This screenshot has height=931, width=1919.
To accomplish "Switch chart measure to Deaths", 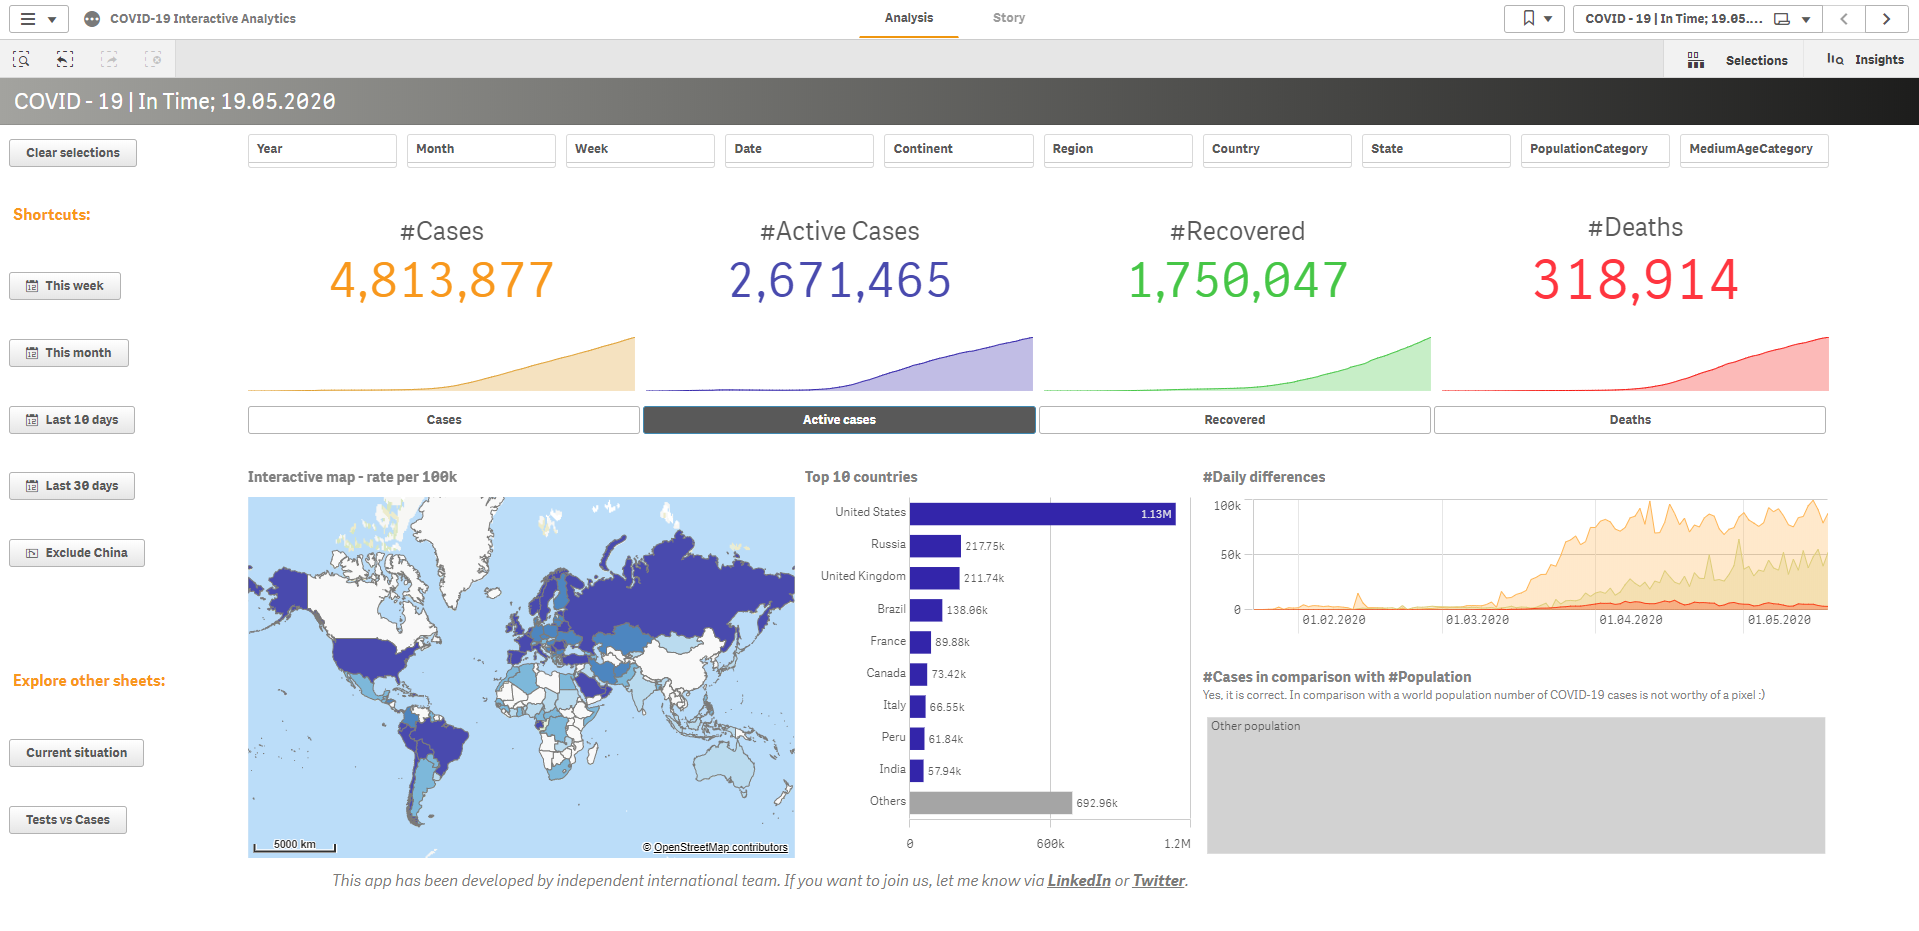I will click(1629, 420).
